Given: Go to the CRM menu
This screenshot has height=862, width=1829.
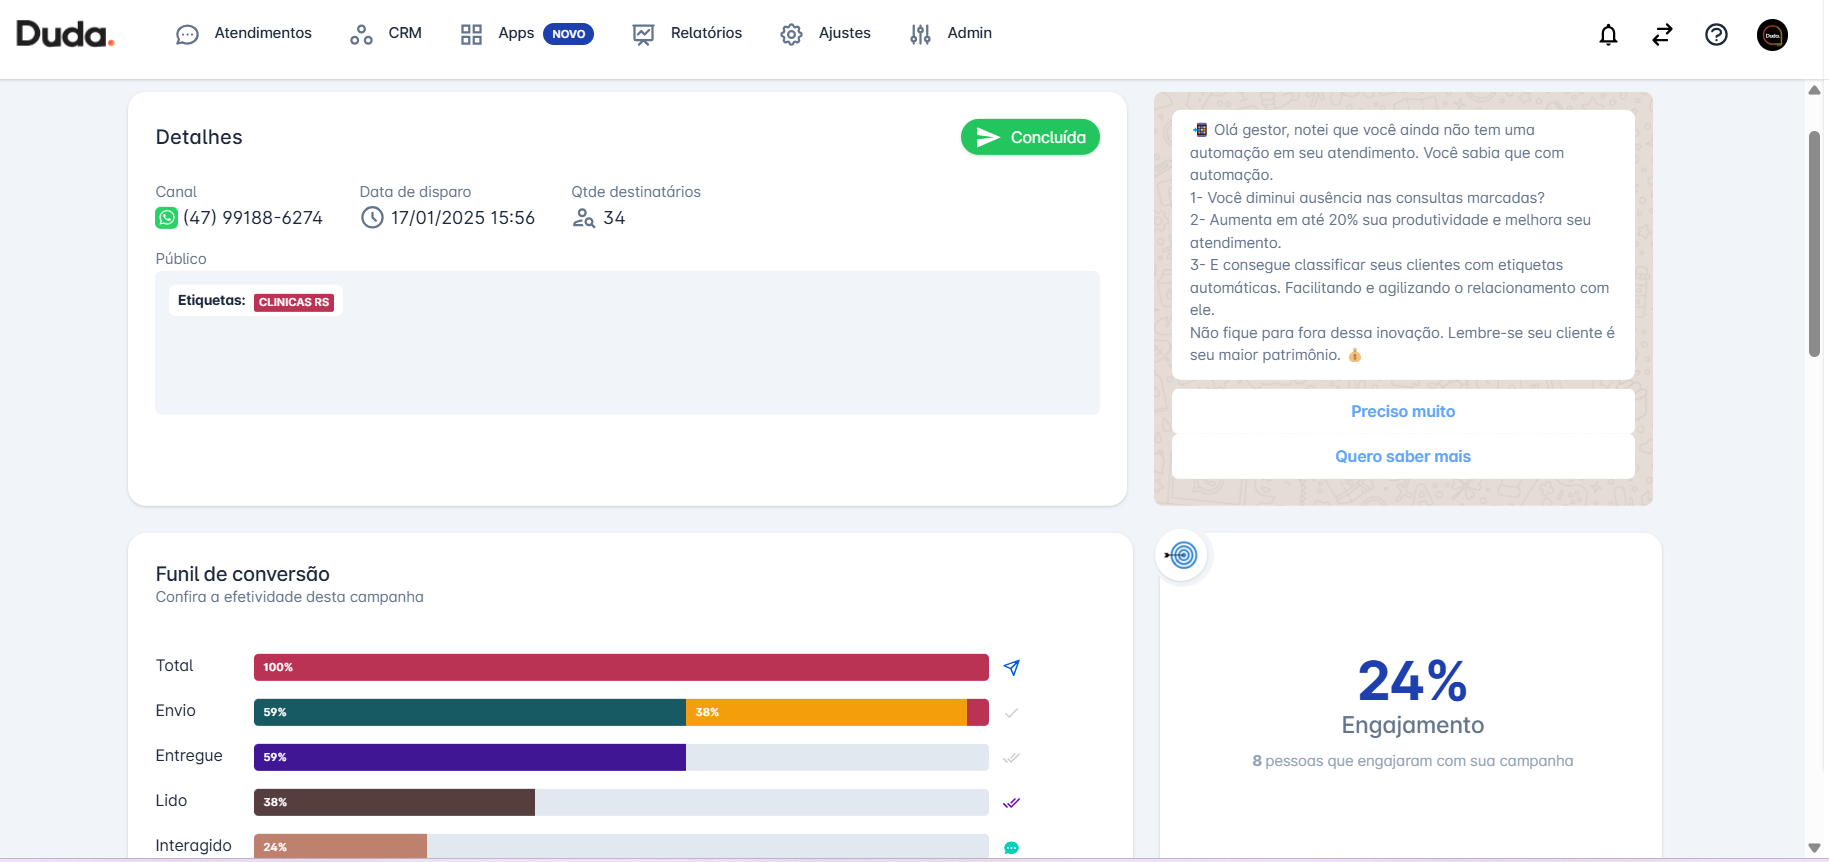Looking at the screenshot, I should click(x=386, y=34).
